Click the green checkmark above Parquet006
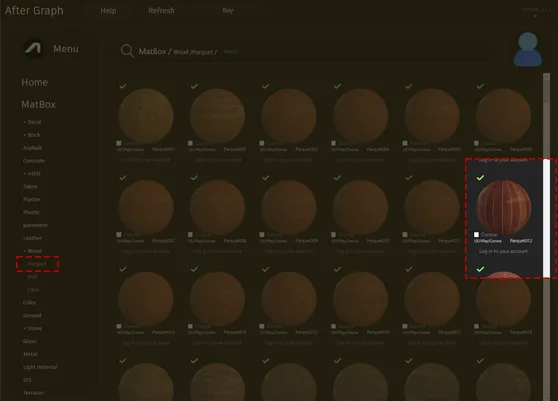The image size is (558, 401). [x=480, y=86]
